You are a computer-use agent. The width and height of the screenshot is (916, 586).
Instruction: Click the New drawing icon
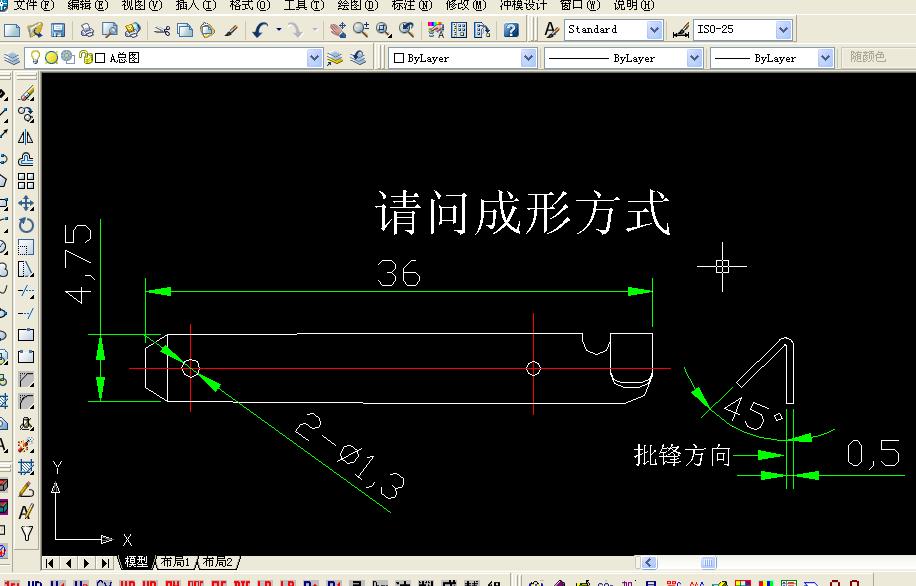pos(12,30)
